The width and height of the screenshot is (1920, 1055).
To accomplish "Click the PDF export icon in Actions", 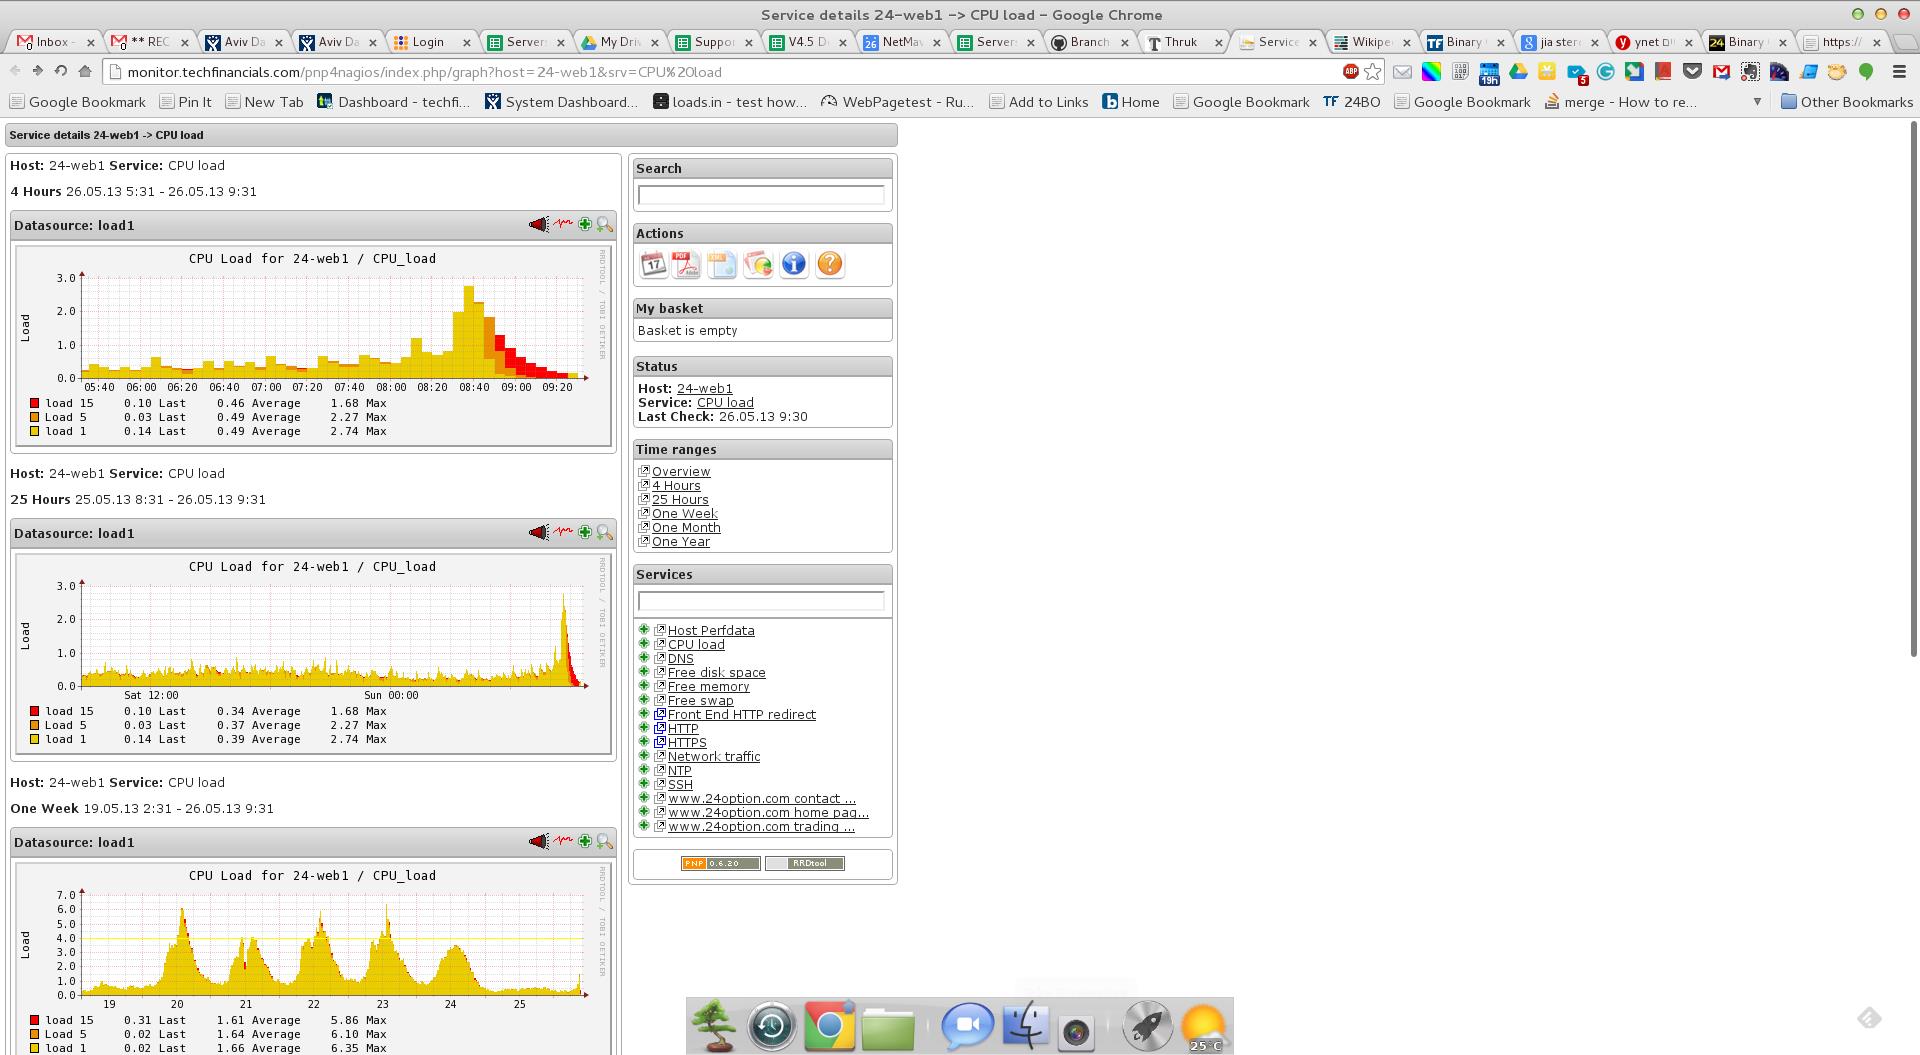I will [686, 264].
